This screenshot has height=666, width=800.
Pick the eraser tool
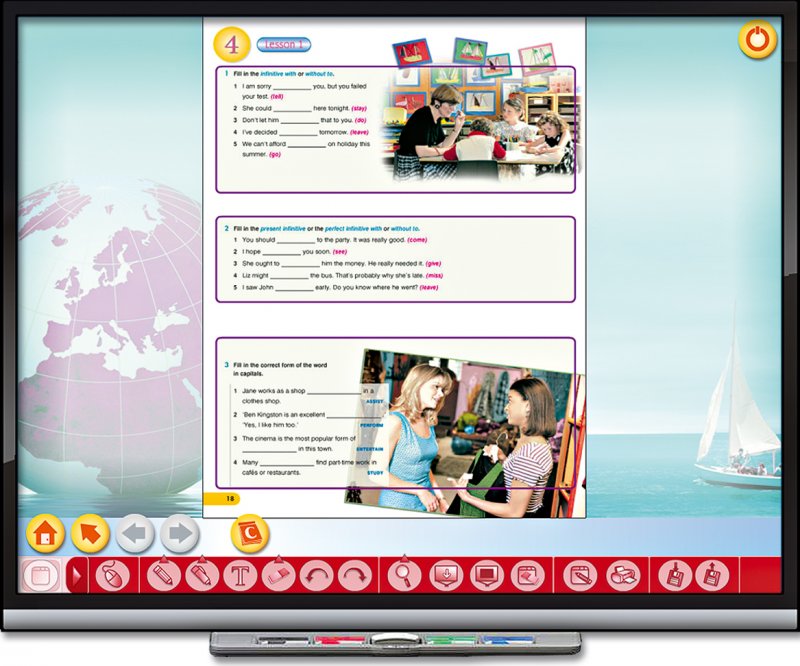point(278,576)
